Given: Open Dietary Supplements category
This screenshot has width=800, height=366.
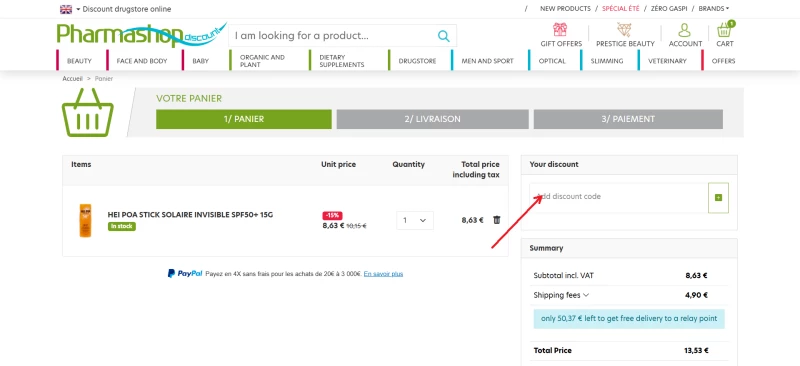Looking at the screenshot, I should (x=342, y=61).
